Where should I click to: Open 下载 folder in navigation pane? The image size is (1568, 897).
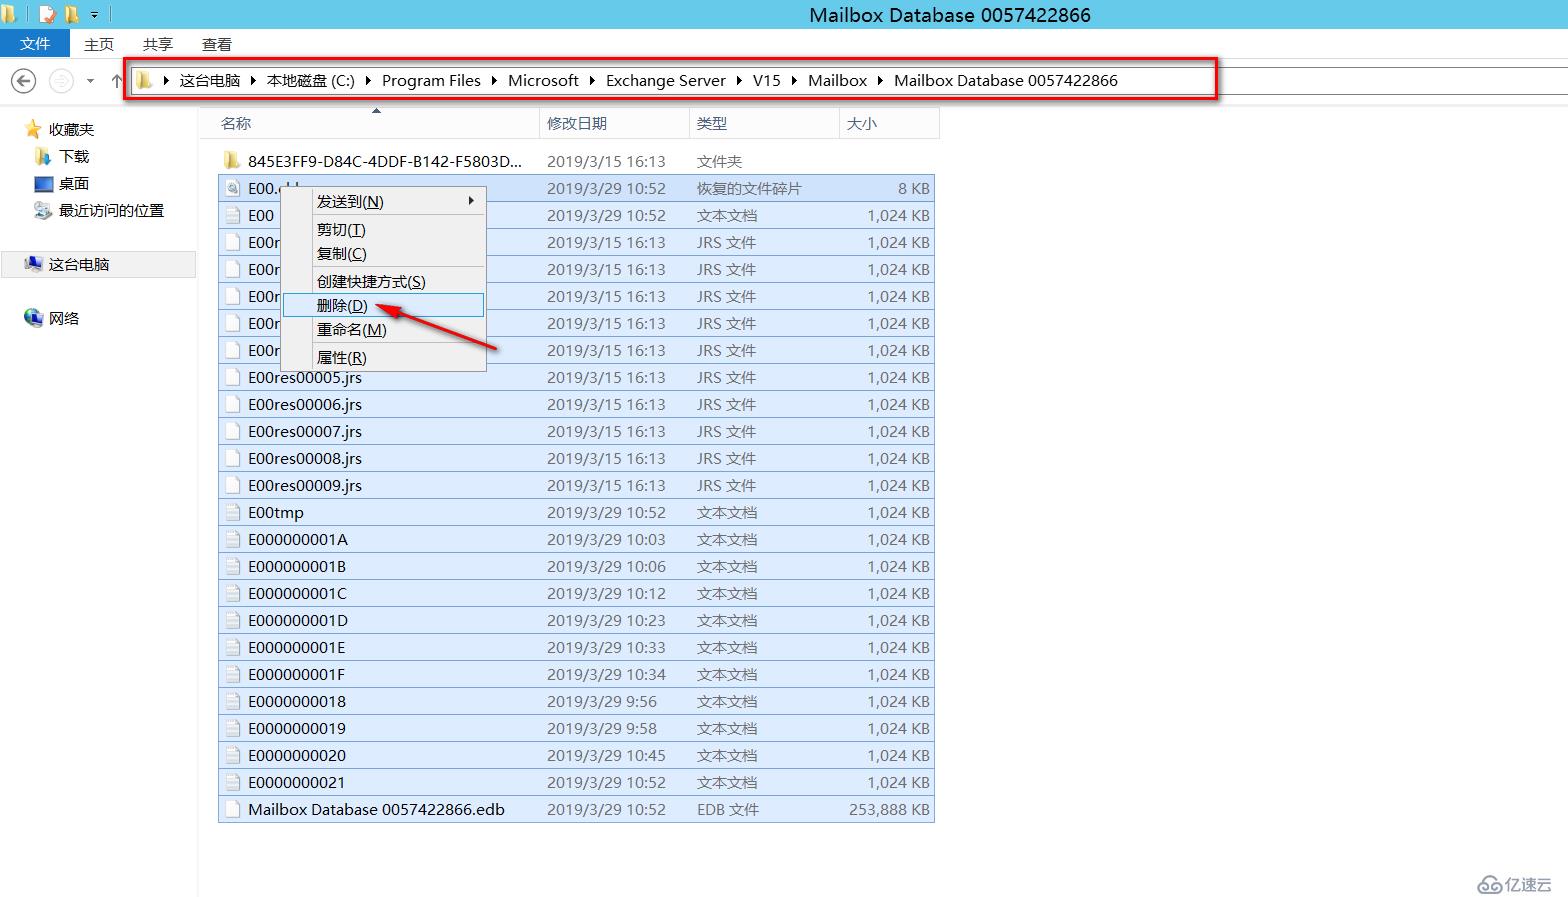[x=74, y=156]
